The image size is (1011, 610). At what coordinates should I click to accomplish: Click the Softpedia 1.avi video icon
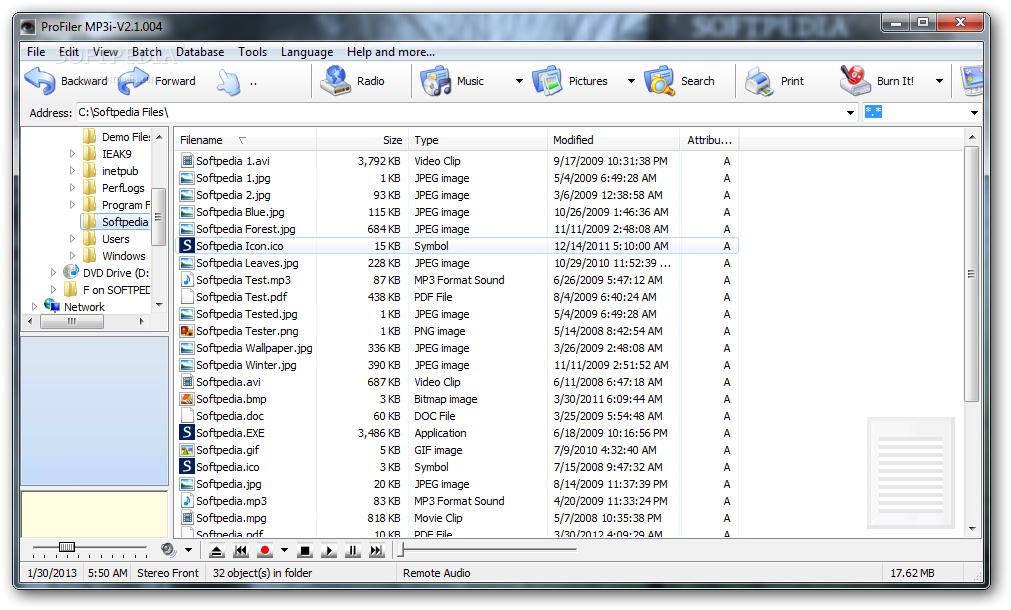point(187,161)
